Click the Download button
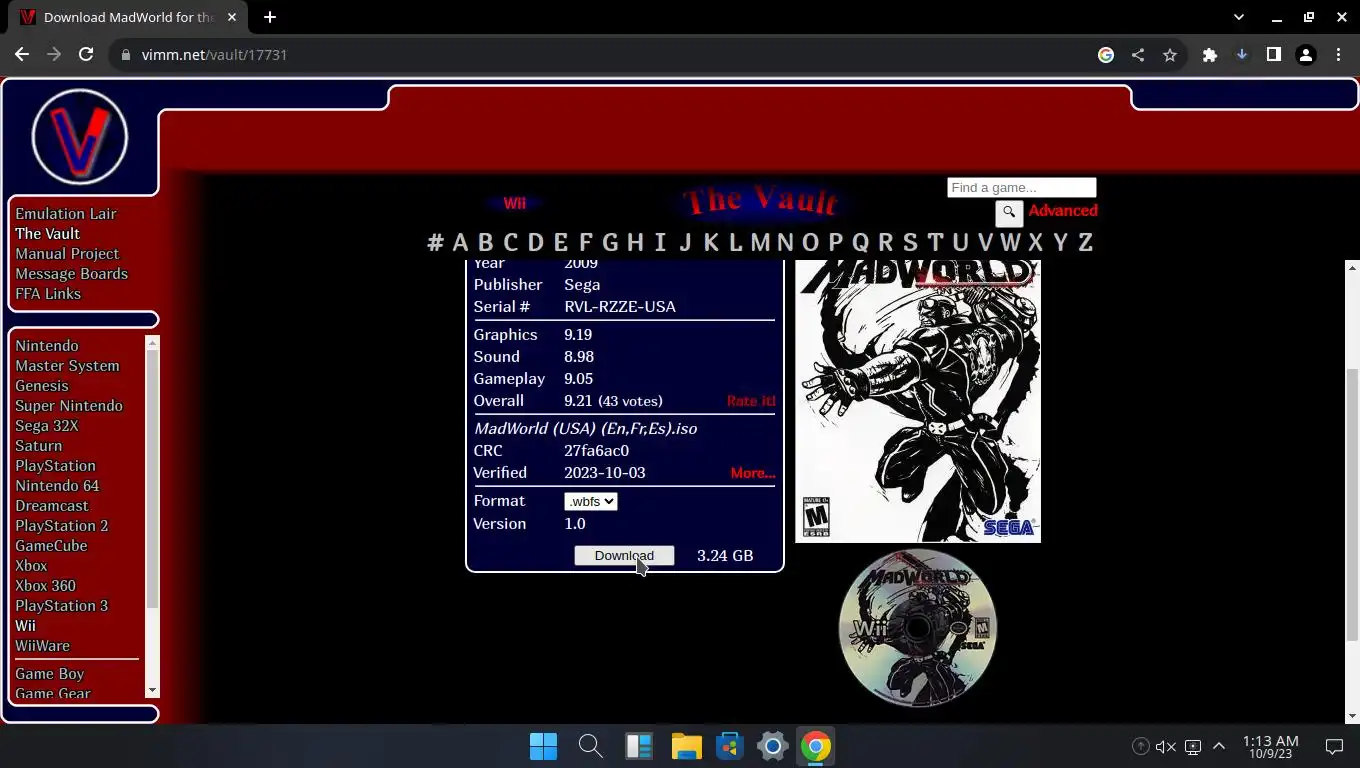This screenshot has height=768, width=1360. click(624, 555)
